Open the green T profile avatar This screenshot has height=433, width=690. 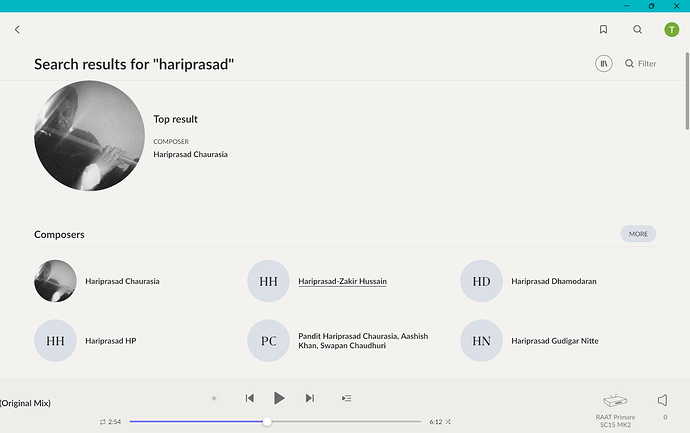pos(672,29)
